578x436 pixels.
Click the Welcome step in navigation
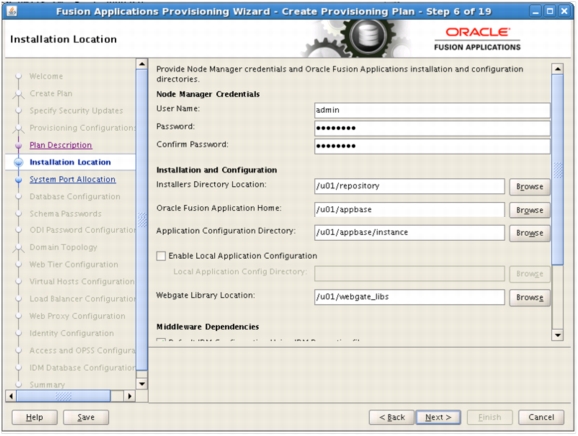pyautogui.click(x=46, y=76)
